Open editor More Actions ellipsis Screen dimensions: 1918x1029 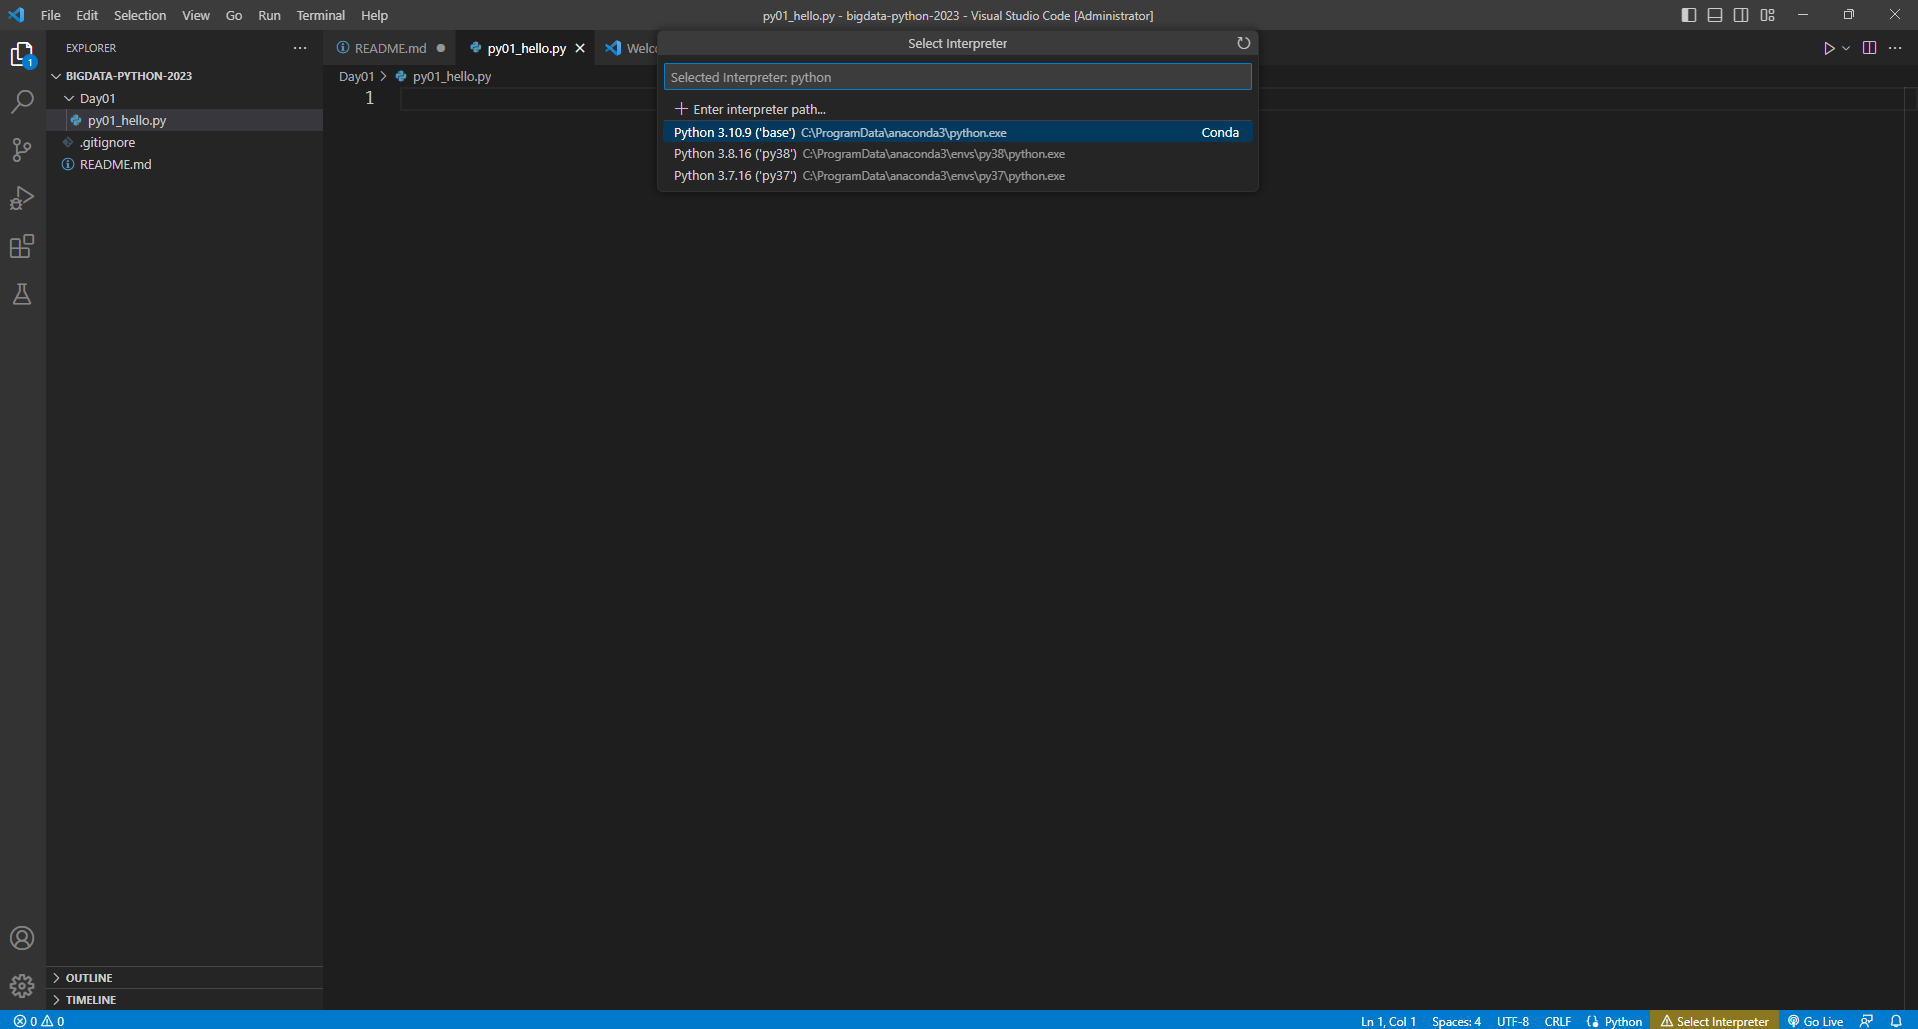(1895, 48)
